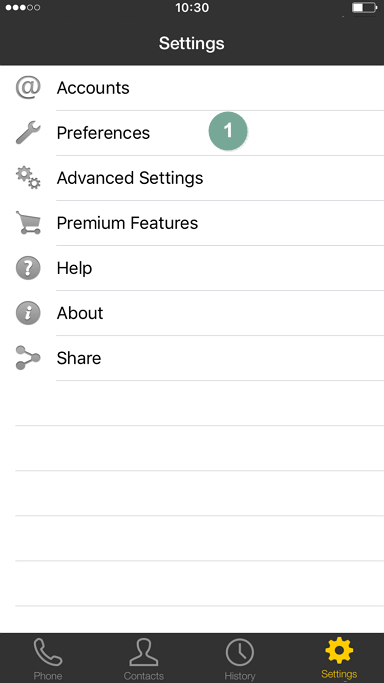The height and width of the screenshot is (683, 384).
Task: Open the Accounts settings row
Action: [x=192, y=88]
